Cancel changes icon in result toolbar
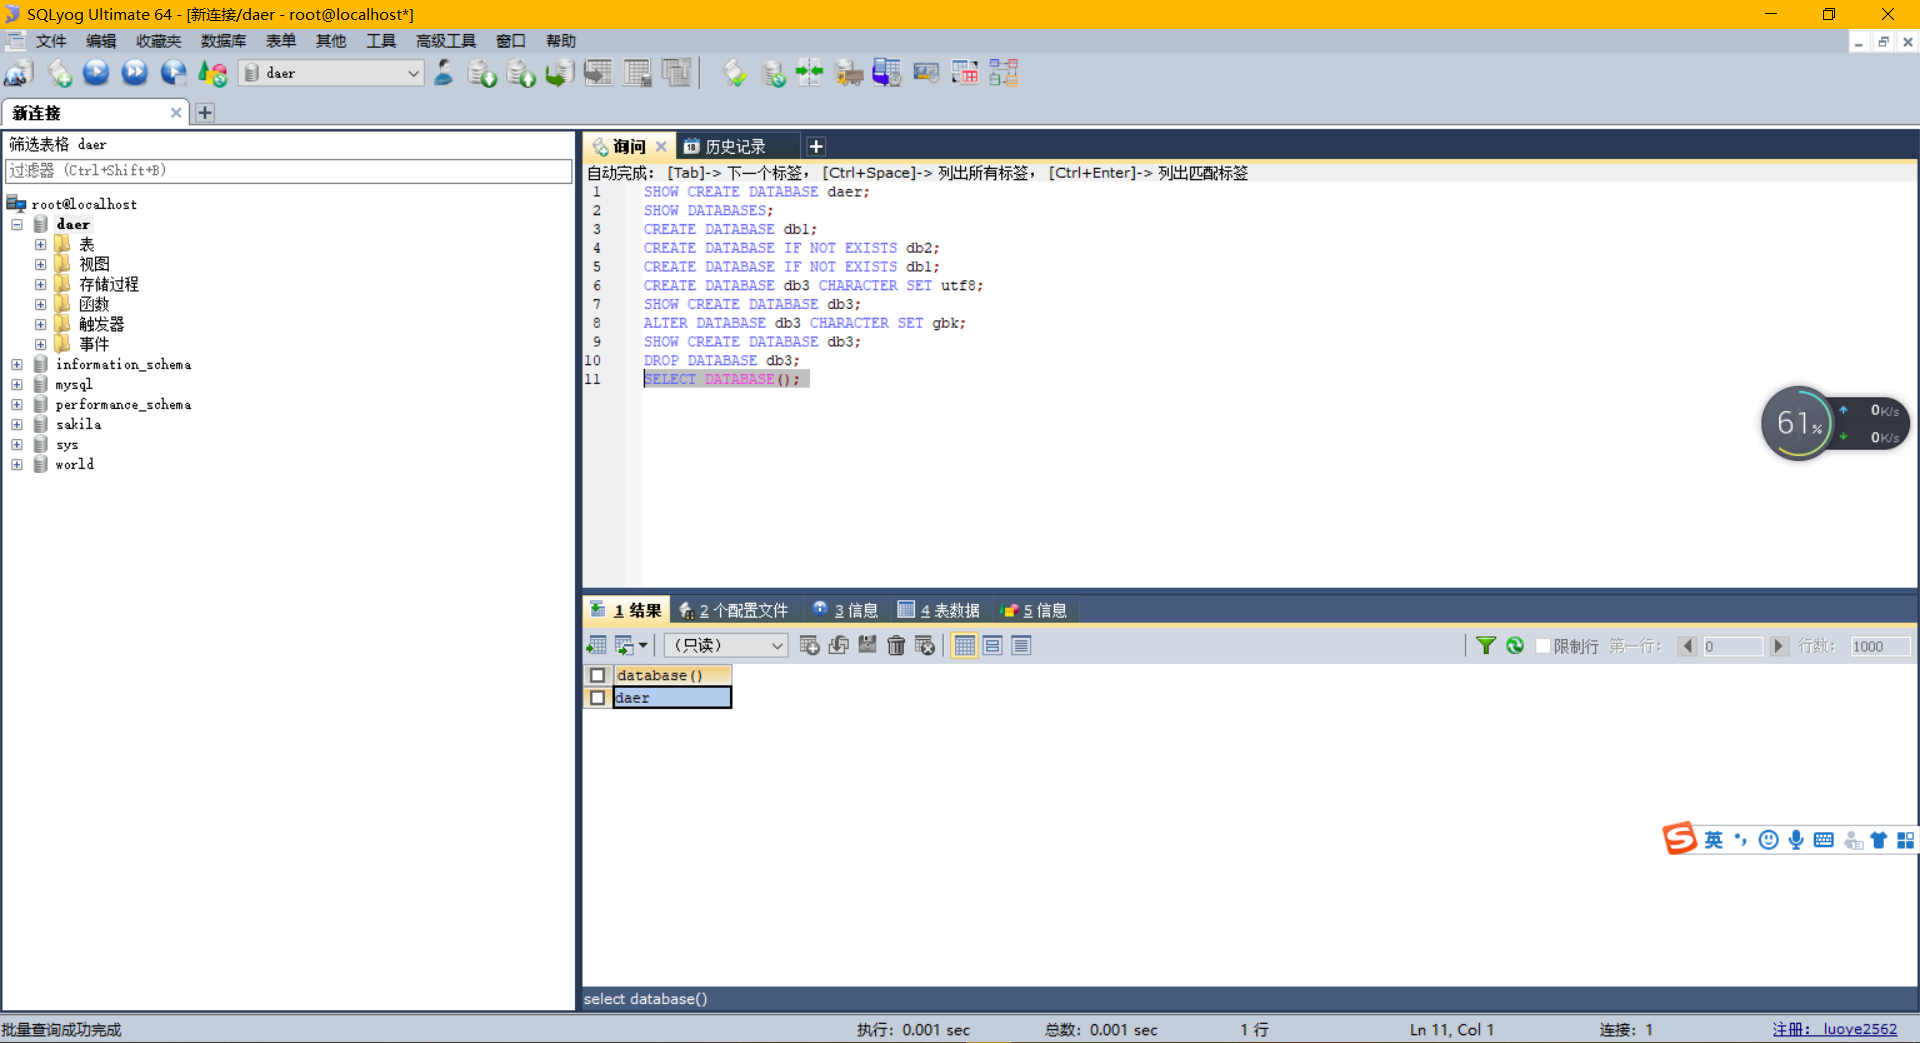1920x1043 pixels. click(x=925, y=646)
